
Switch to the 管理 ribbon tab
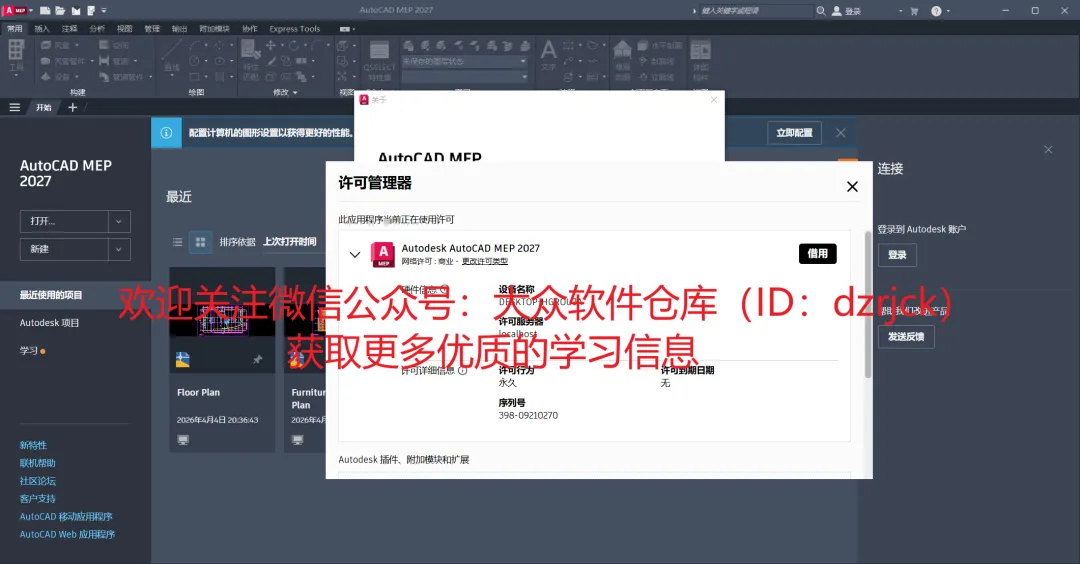coord(152,29)
